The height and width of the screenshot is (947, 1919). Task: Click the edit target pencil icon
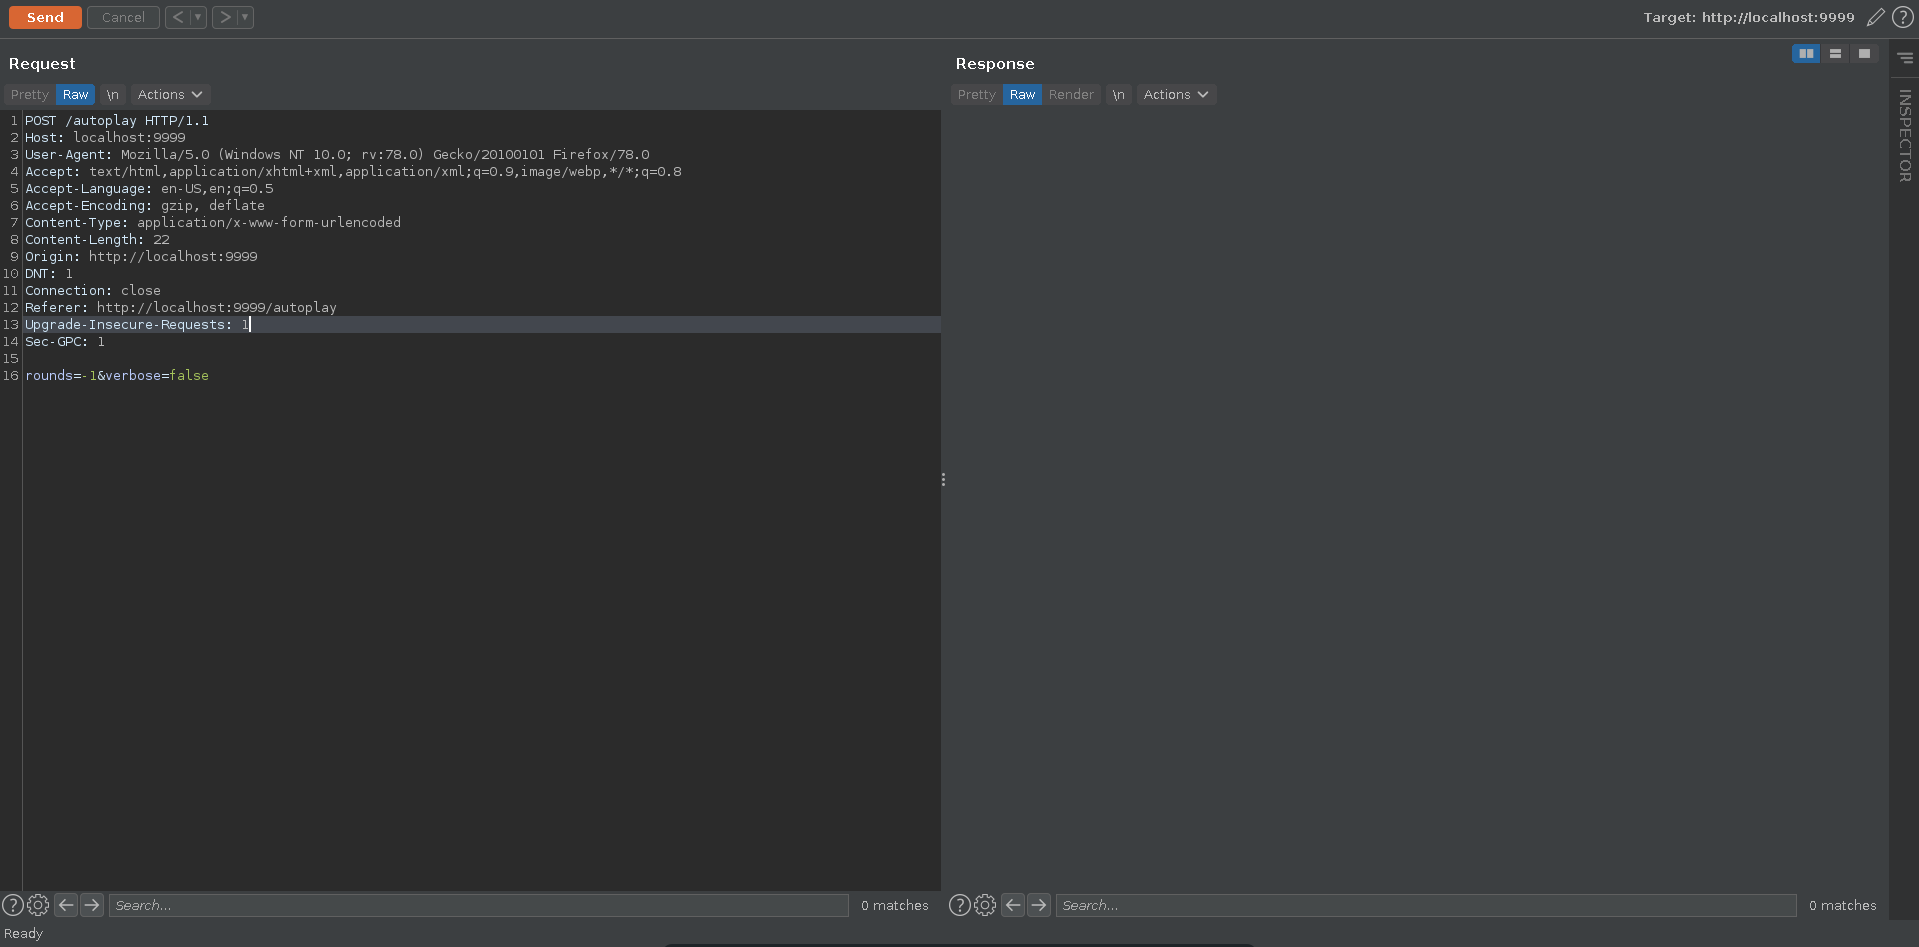point(1875,17)
